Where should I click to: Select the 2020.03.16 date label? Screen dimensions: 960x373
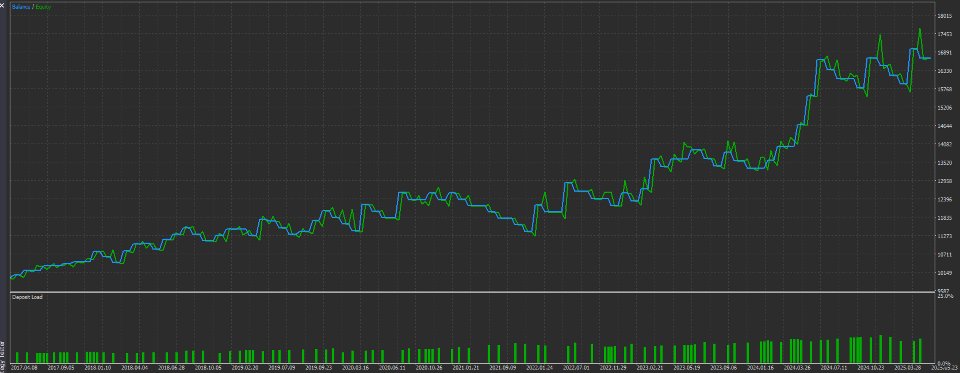coord(356,369)
